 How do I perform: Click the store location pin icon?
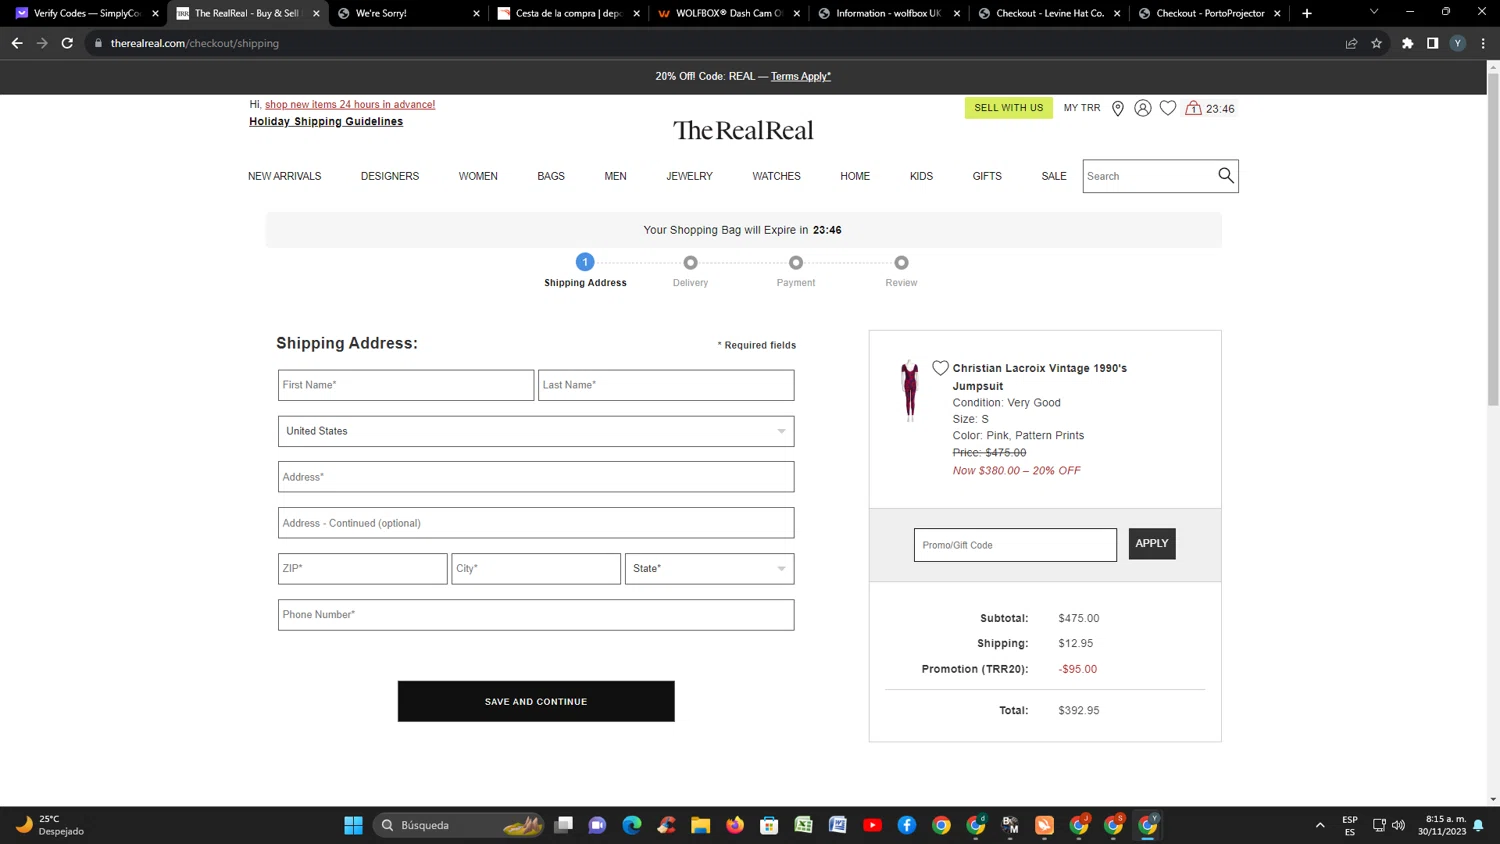coord(1118,108)
